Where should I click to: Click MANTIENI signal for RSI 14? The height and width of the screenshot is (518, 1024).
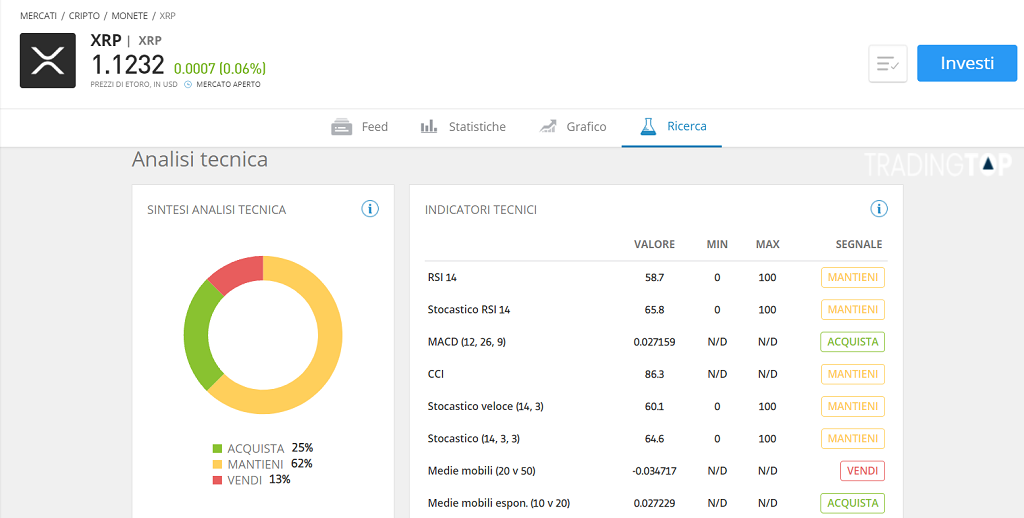tap(852, 278)
